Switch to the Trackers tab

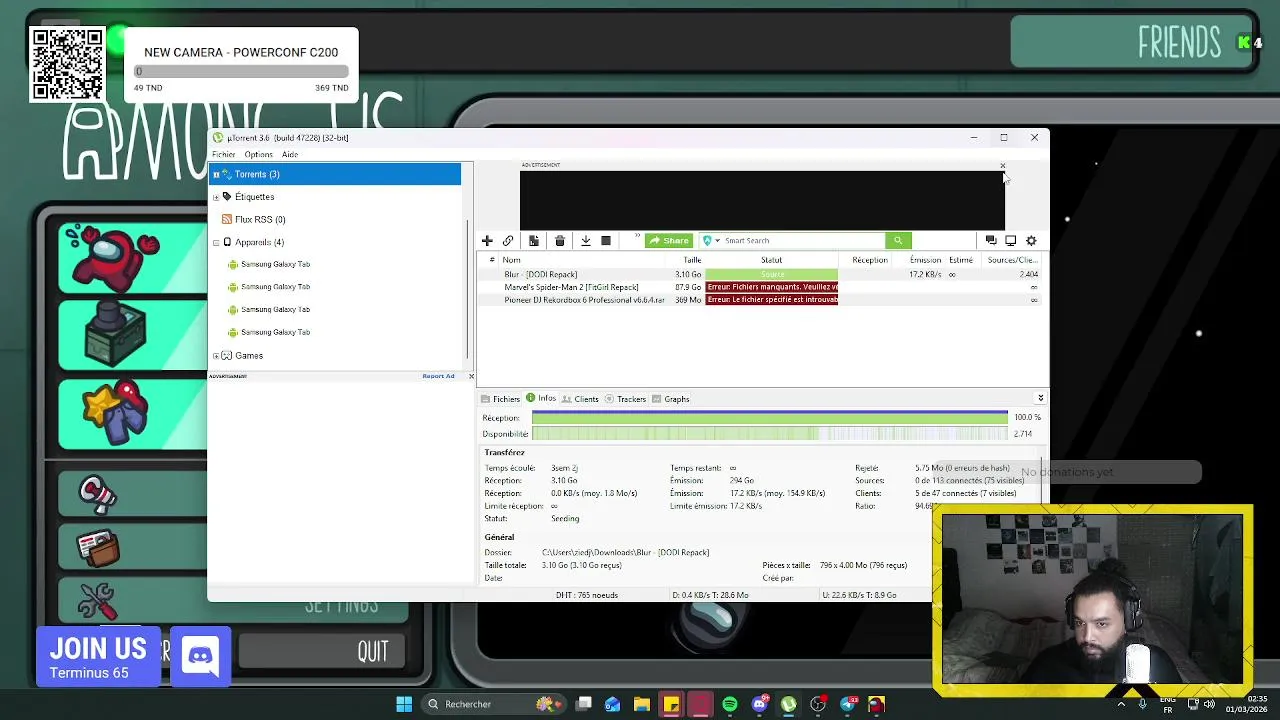[625, 399]
